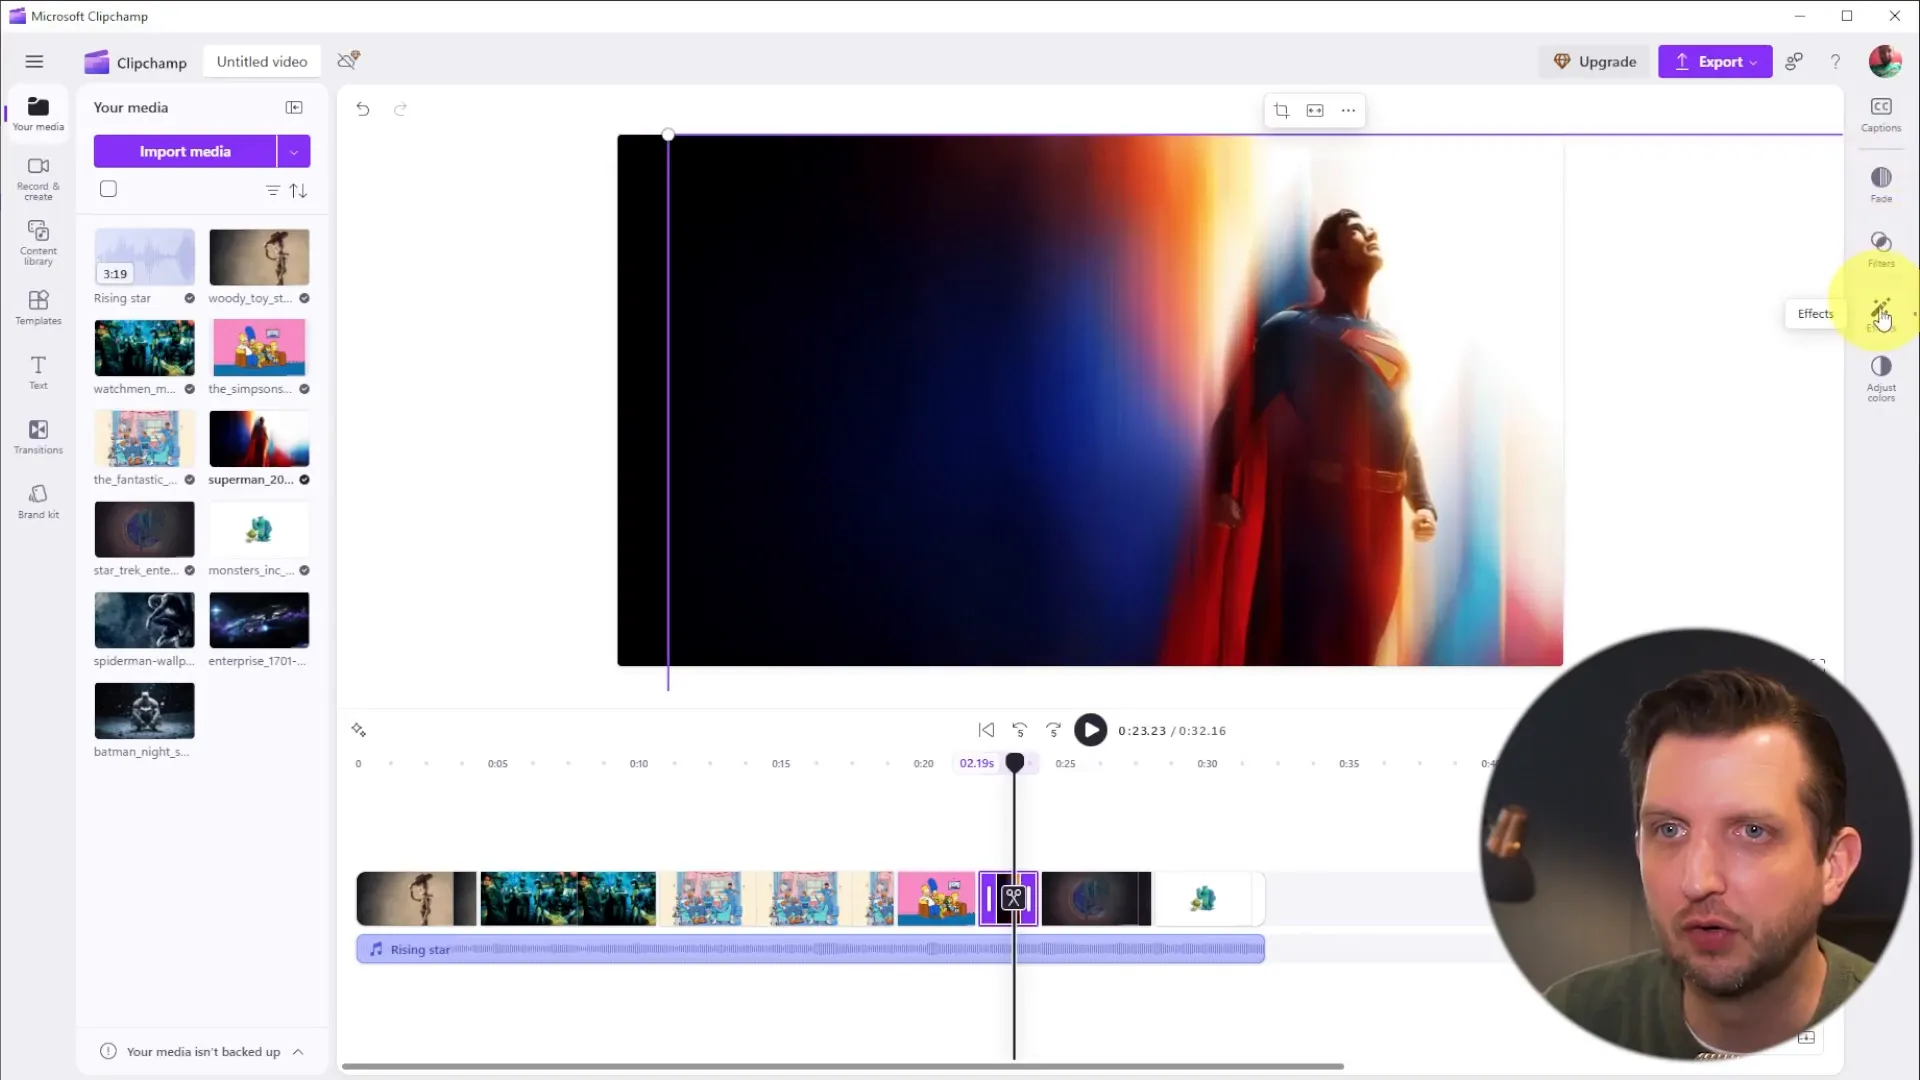Select the monsters_inc media thumbnail
Screen dimensions: 1920x1080
click(259, 529)
